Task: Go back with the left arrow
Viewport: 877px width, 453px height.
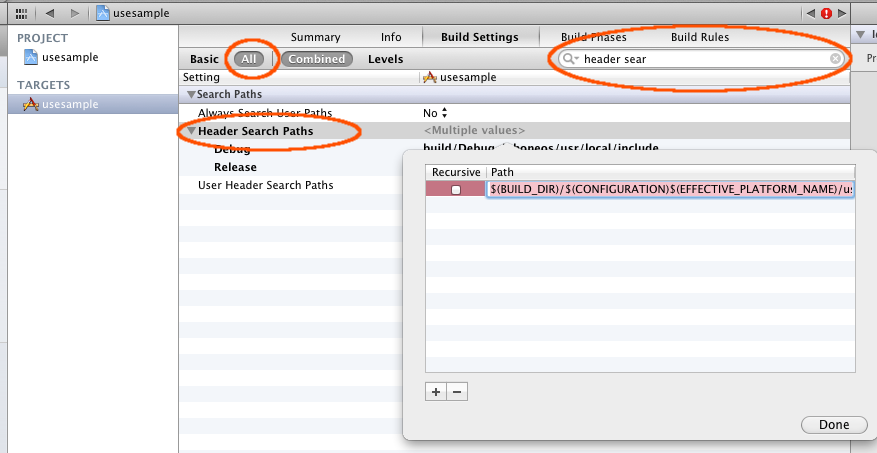Action: (49, 13)
